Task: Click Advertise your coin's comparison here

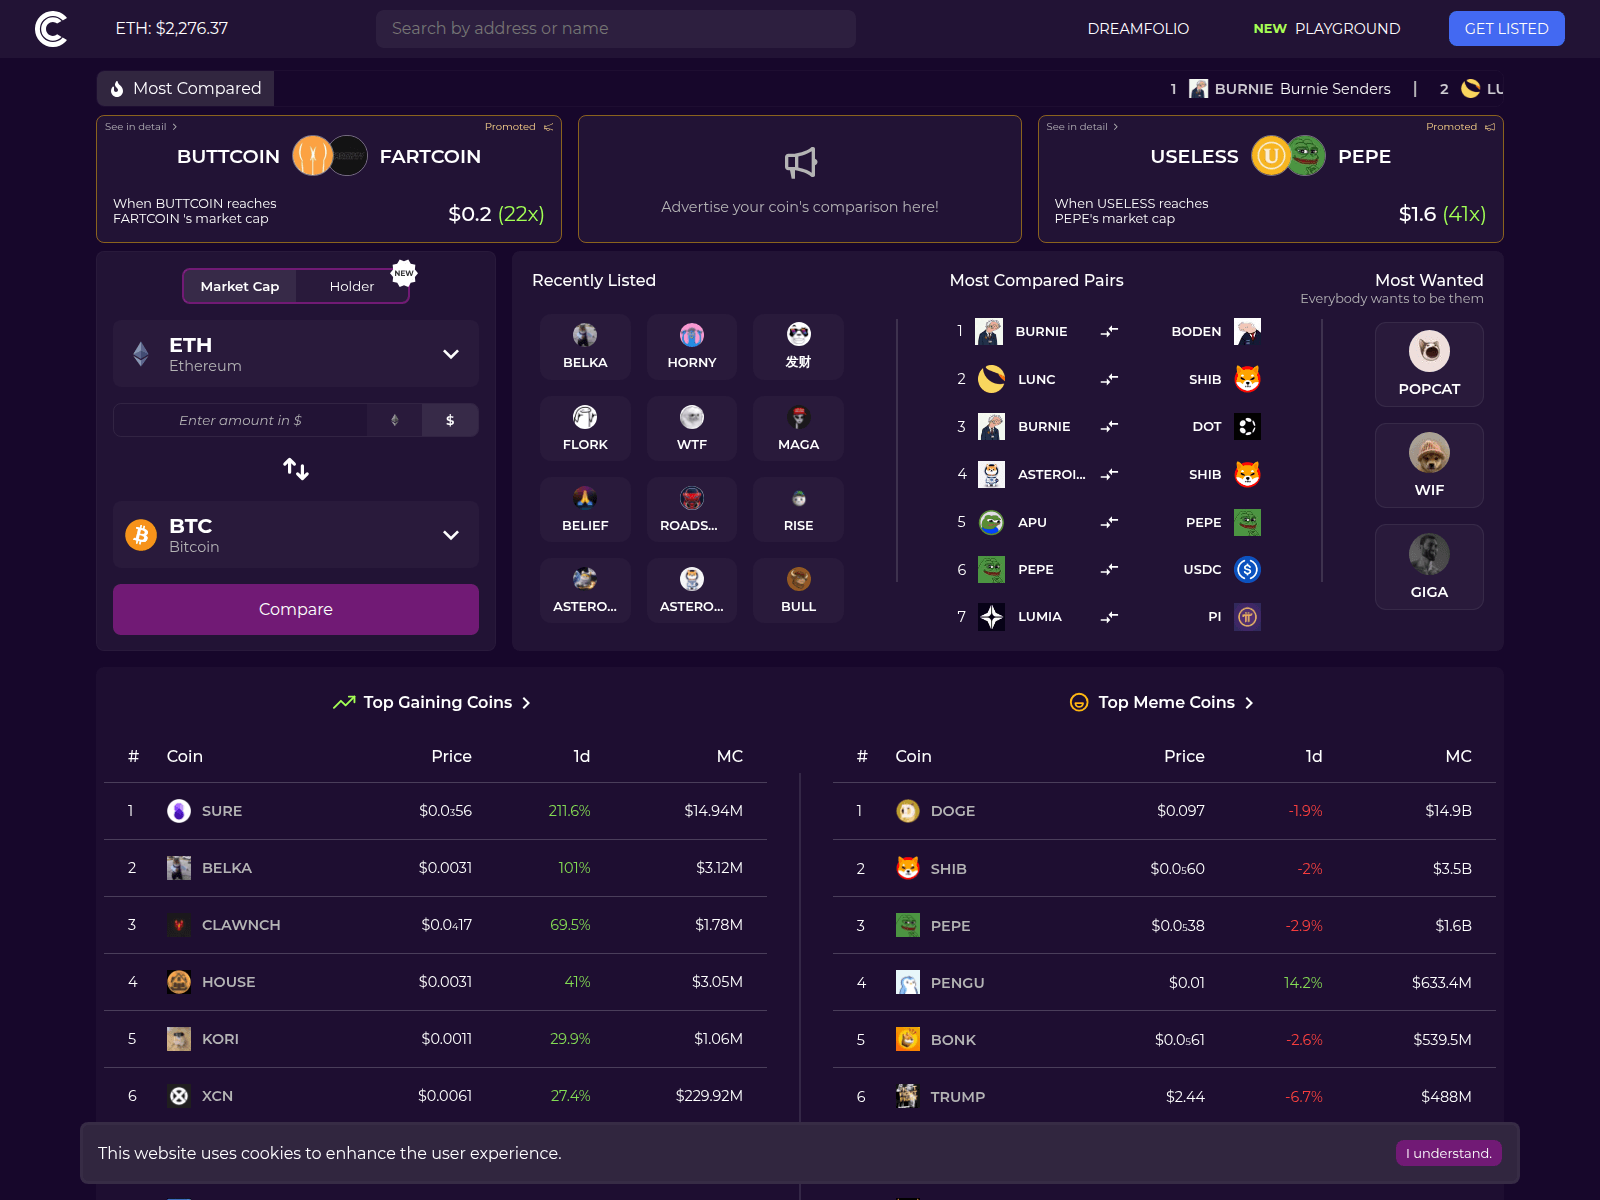Action: 800,207
